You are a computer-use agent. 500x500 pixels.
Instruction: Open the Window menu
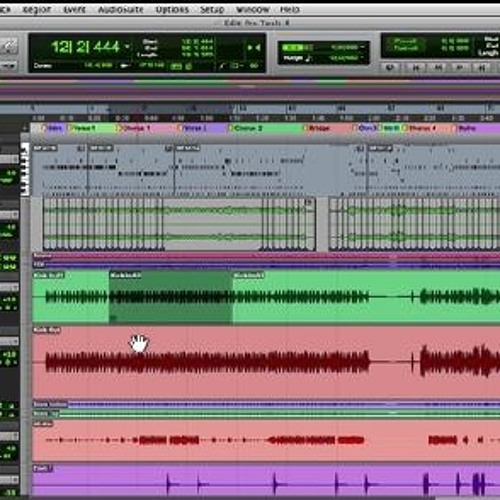coord(252,10)
